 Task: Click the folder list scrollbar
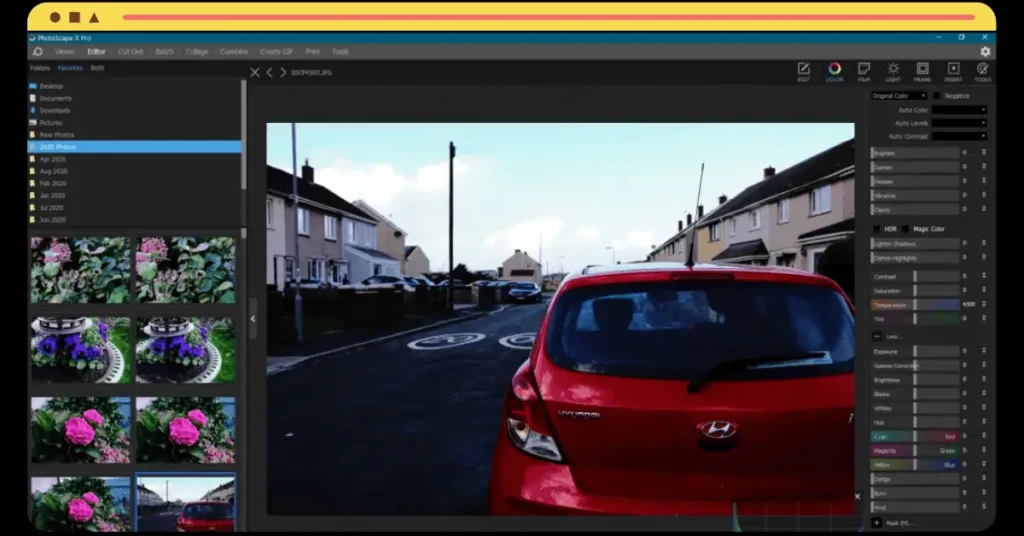pyautogui.click(x=244, y=135)
